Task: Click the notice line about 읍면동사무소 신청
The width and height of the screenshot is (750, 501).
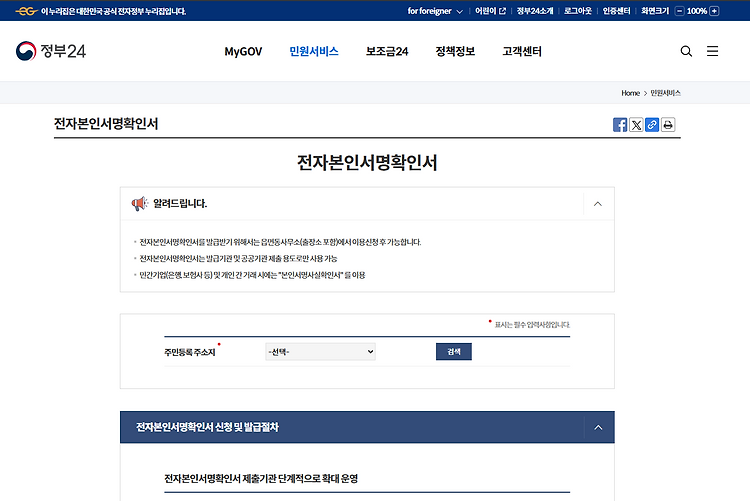Action: (280, 242)
